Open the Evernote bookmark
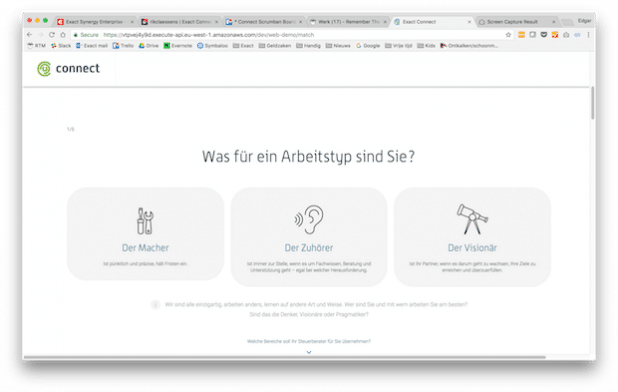 [x=178, y=46]
